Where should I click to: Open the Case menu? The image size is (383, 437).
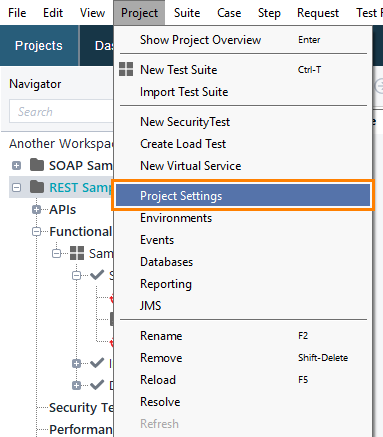point(229,13)
